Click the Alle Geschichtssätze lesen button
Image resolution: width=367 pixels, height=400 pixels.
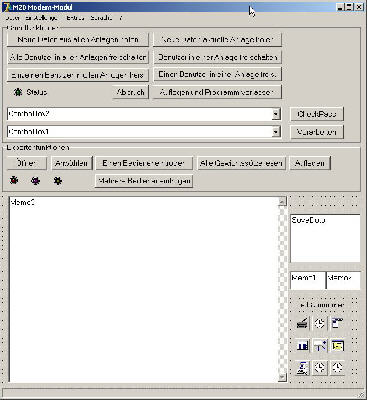pyautogui.click(x=241, y=163)
